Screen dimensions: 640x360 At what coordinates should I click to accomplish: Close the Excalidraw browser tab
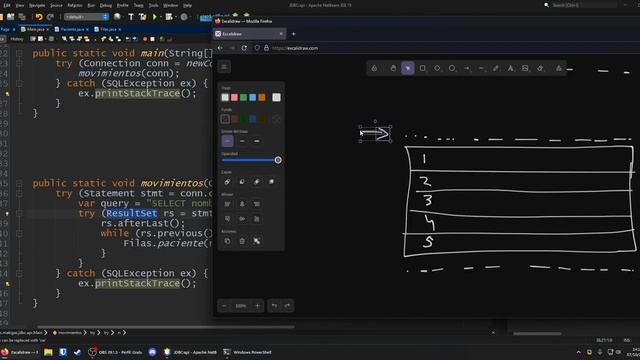pos(281,34)
